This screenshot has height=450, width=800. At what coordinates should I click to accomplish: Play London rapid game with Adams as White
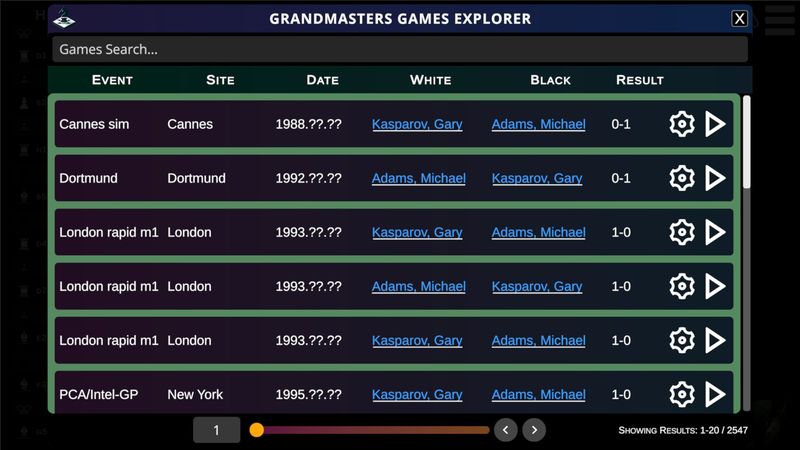[715, 286]
